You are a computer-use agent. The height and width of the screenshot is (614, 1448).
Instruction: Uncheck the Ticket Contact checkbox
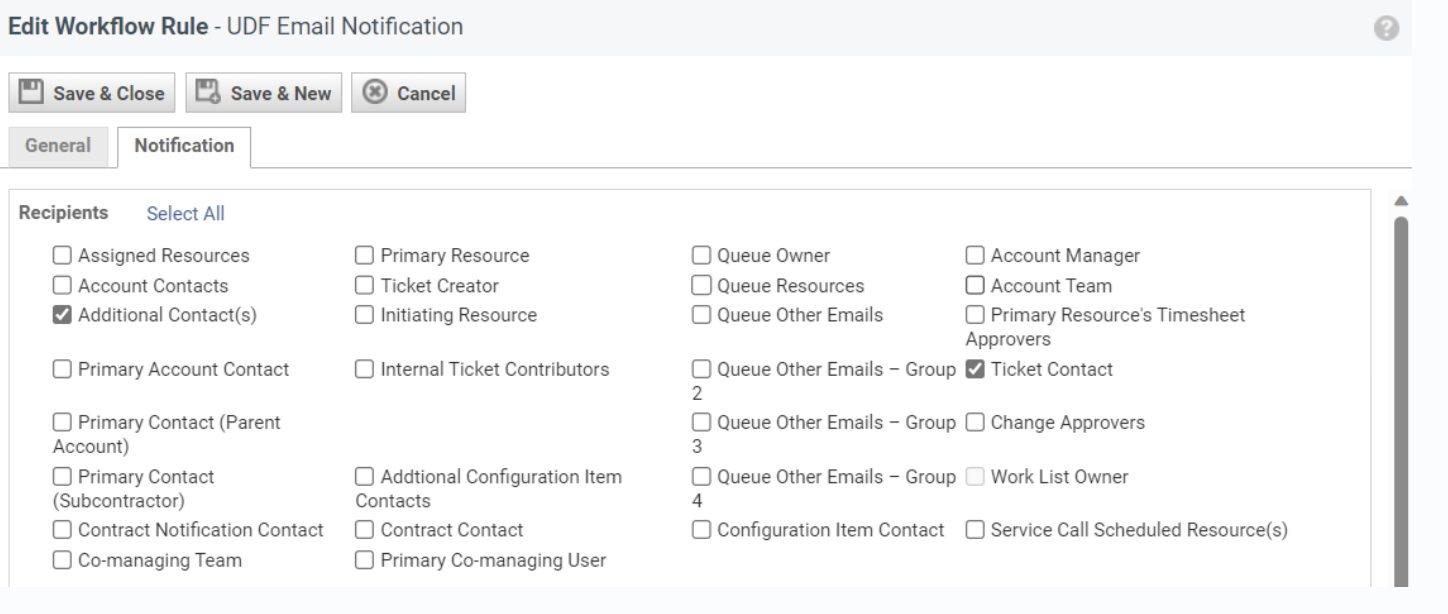975,369
